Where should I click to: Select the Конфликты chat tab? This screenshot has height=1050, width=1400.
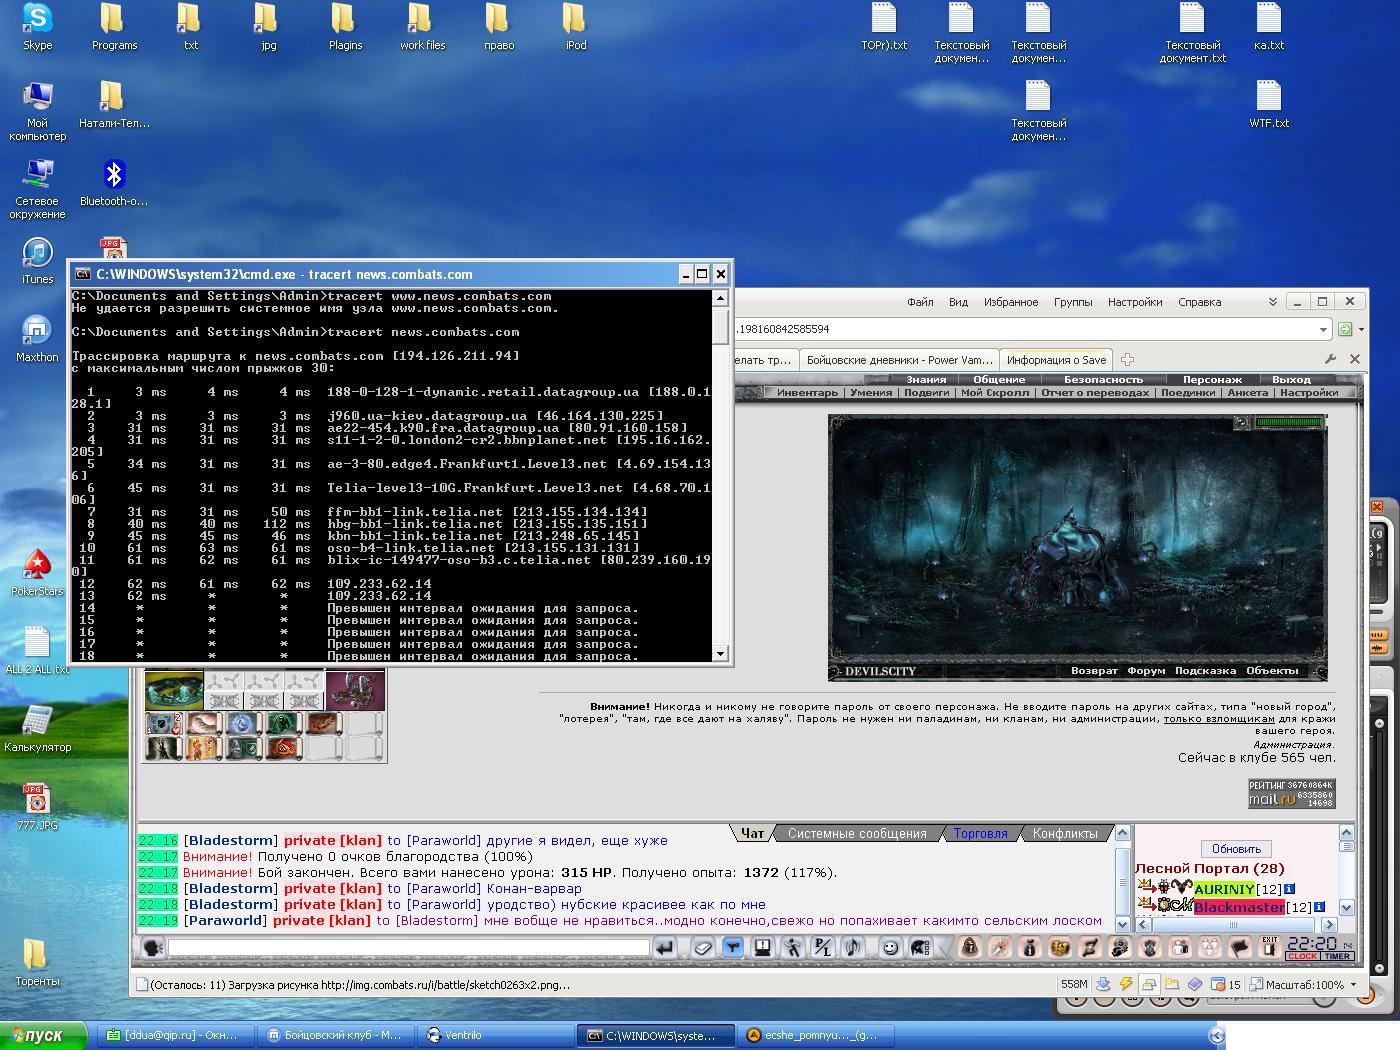tap(1065, 833)
